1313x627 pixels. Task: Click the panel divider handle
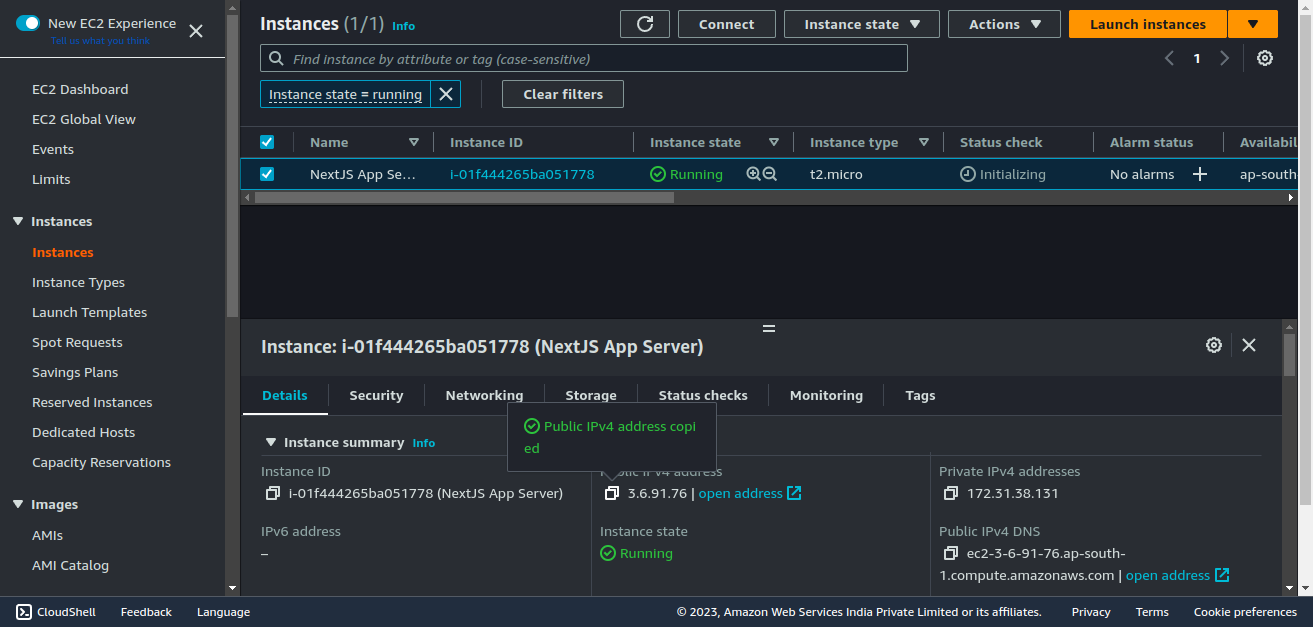pos(769,328)
